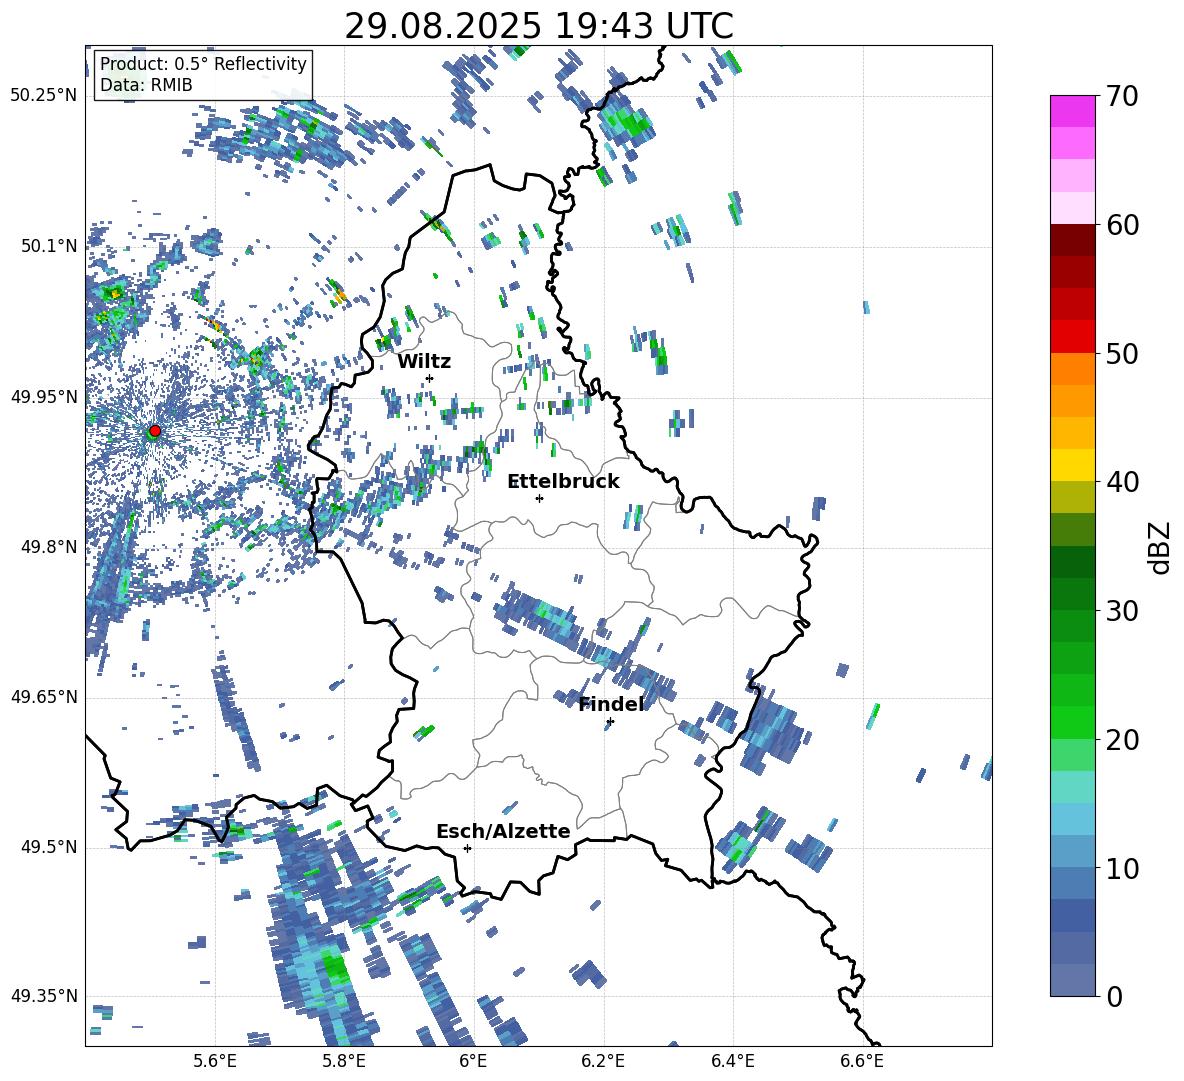Click the 30 dBZ colorbar label
The width and height of the screenshot is (1184, 1081).
1122,611
